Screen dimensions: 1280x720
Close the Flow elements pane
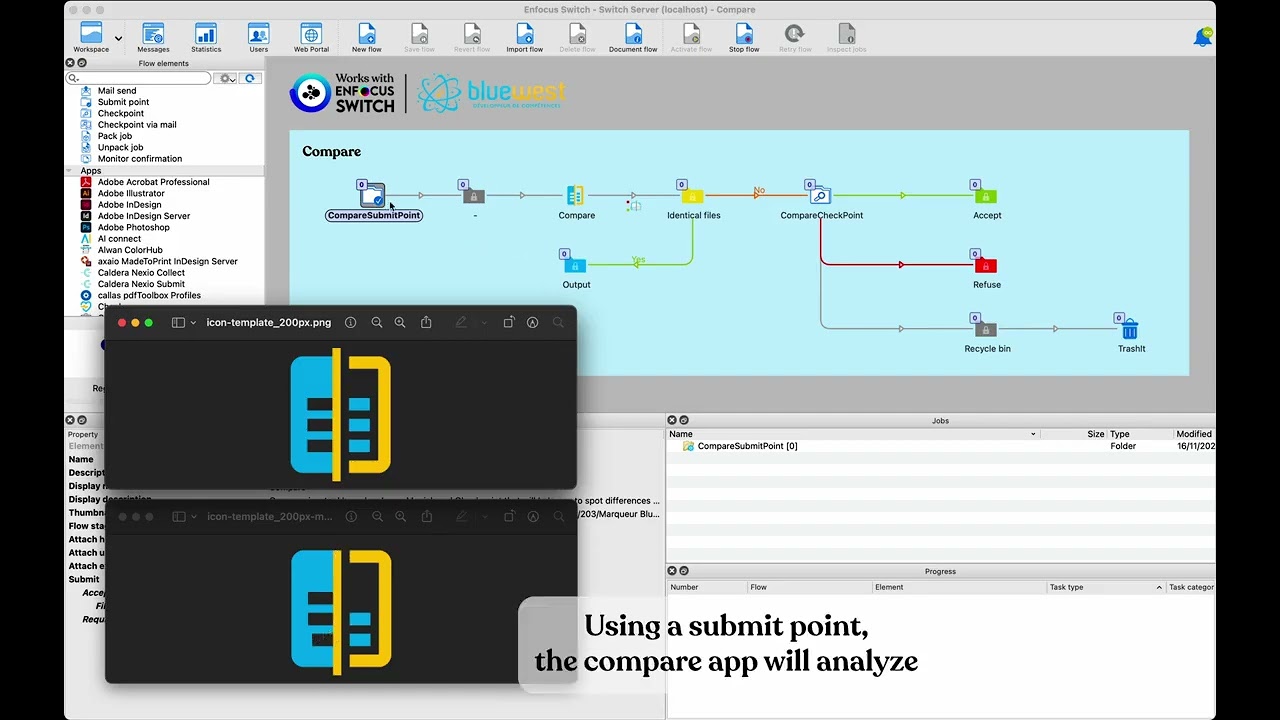[x=70, y=63]
